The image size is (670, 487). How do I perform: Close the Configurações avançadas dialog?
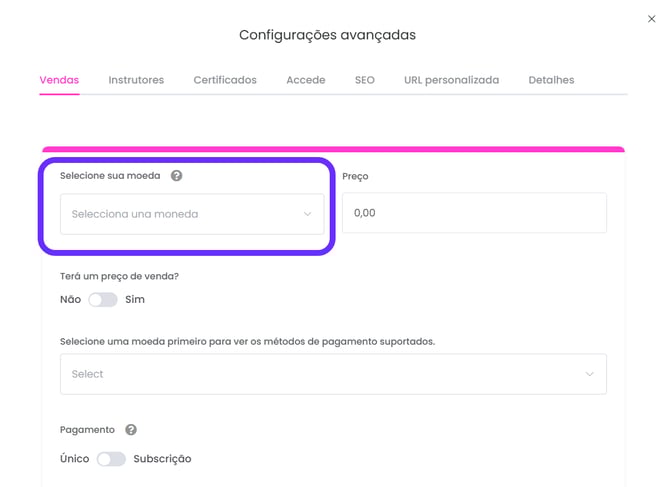tap(651, 19)
